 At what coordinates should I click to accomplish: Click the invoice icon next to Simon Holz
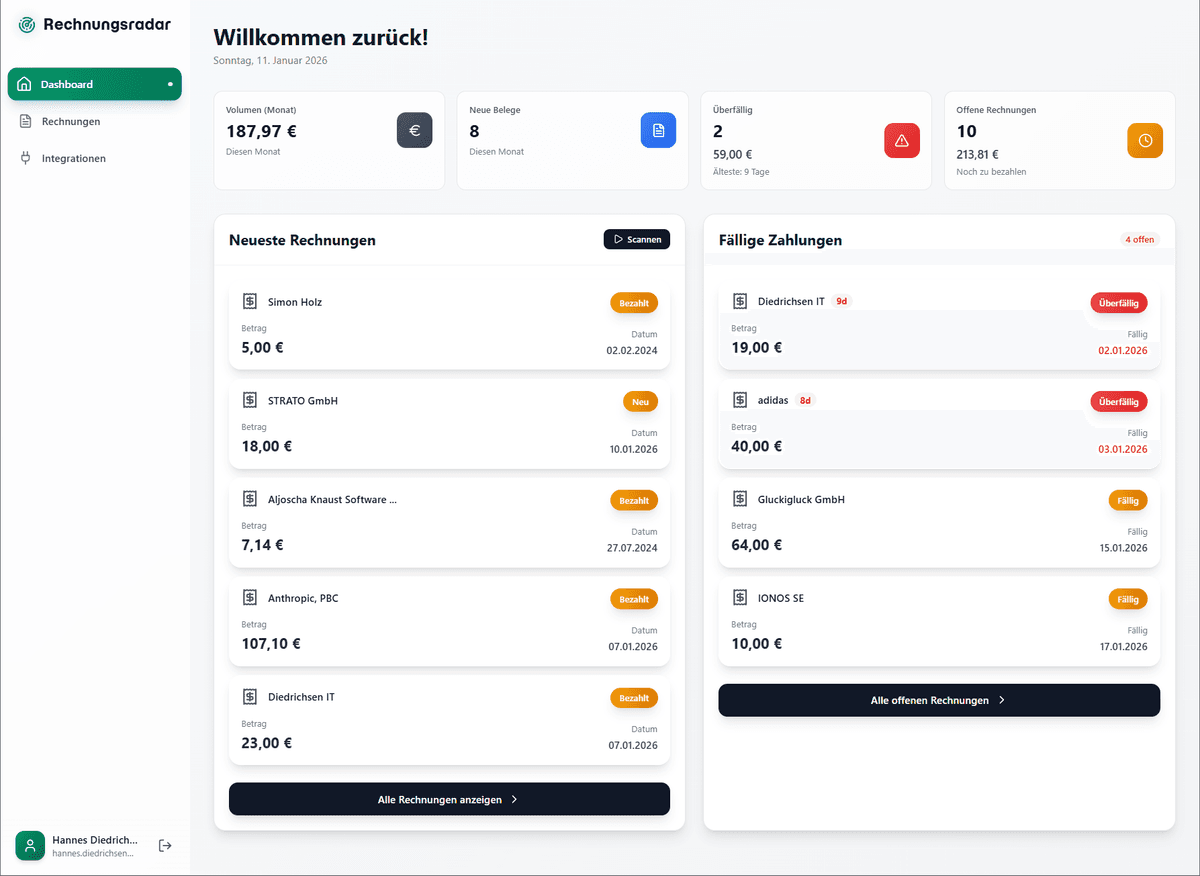point(250,301)
